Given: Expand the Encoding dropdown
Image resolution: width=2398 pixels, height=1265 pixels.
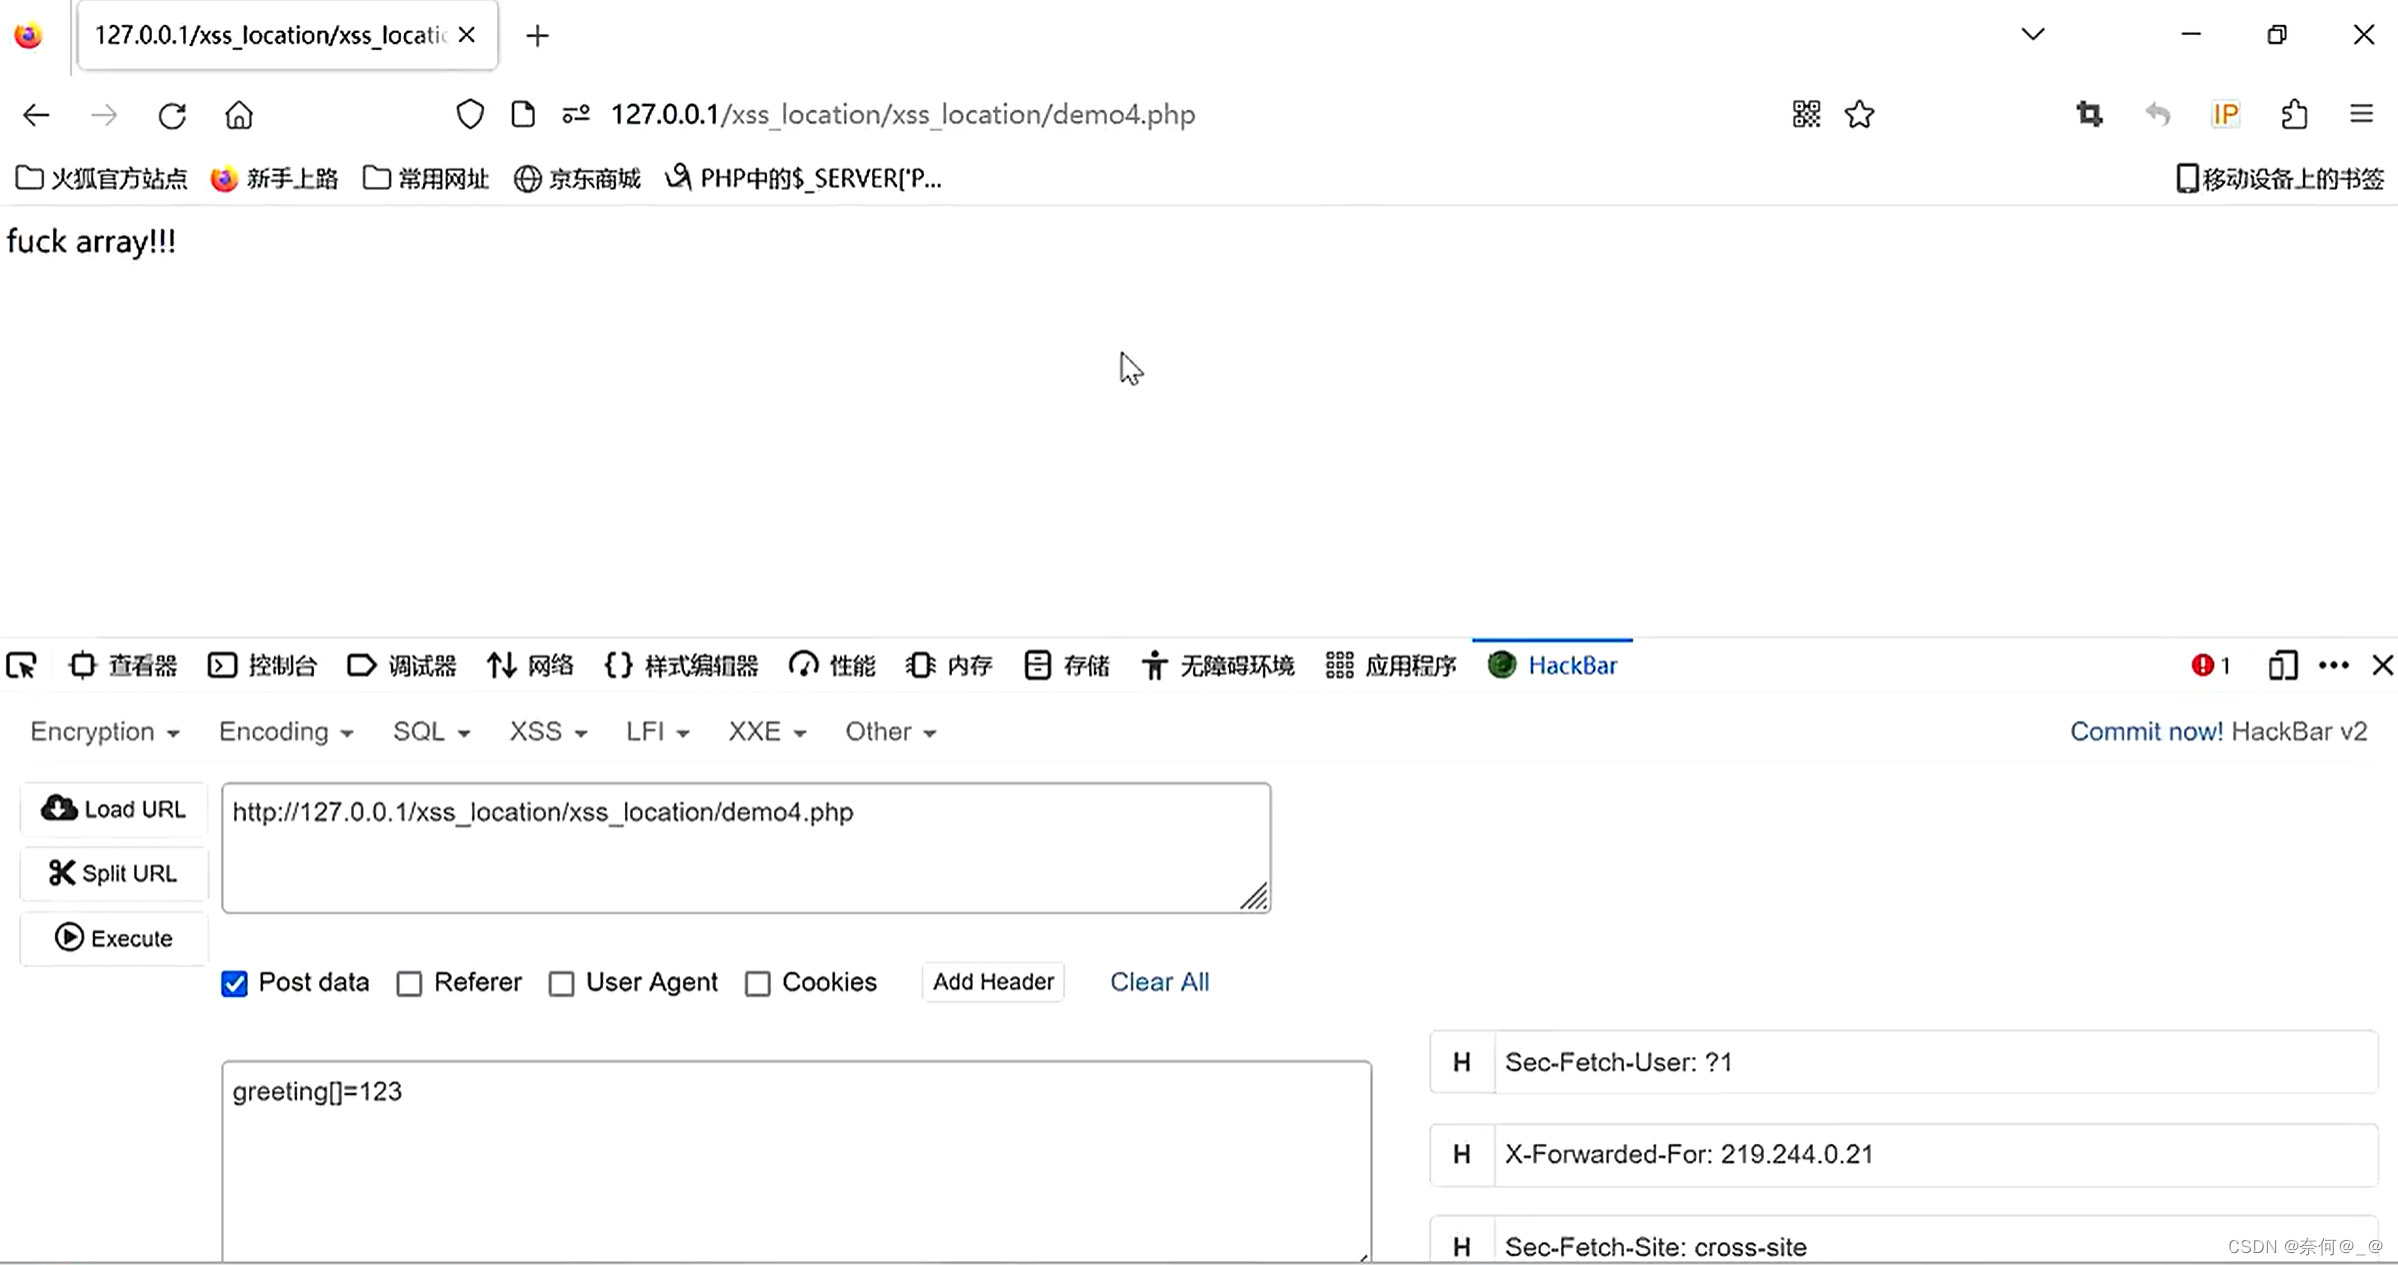Looking at the screenshot, I should [286, 732].
